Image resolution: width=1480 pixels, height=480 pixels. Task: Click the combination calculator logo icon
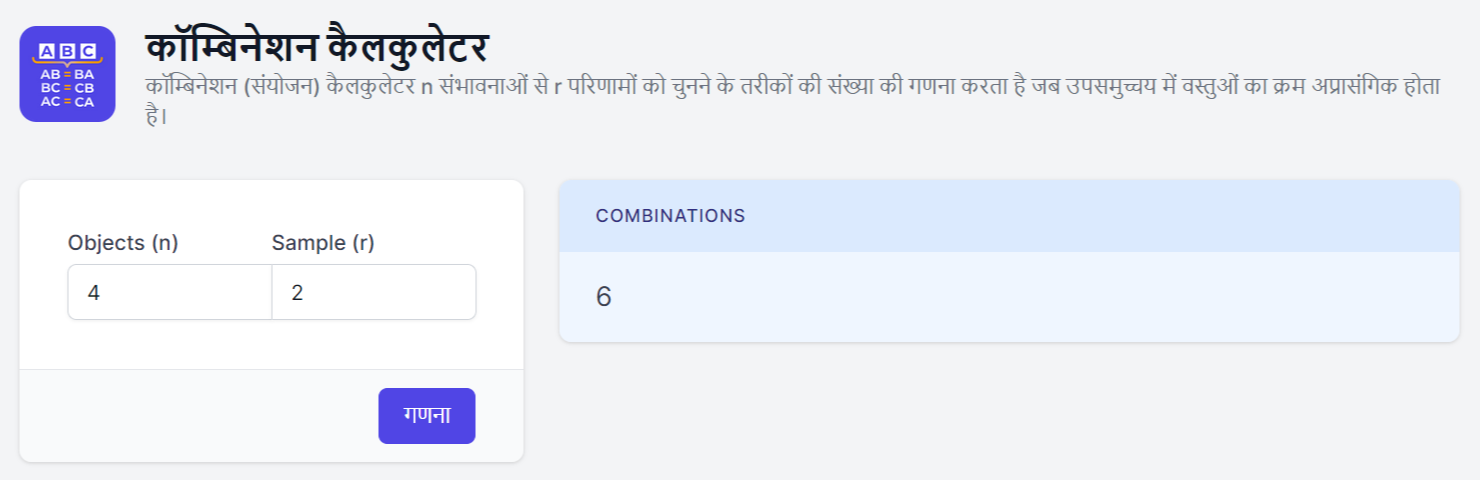click(x=67, y=74)
